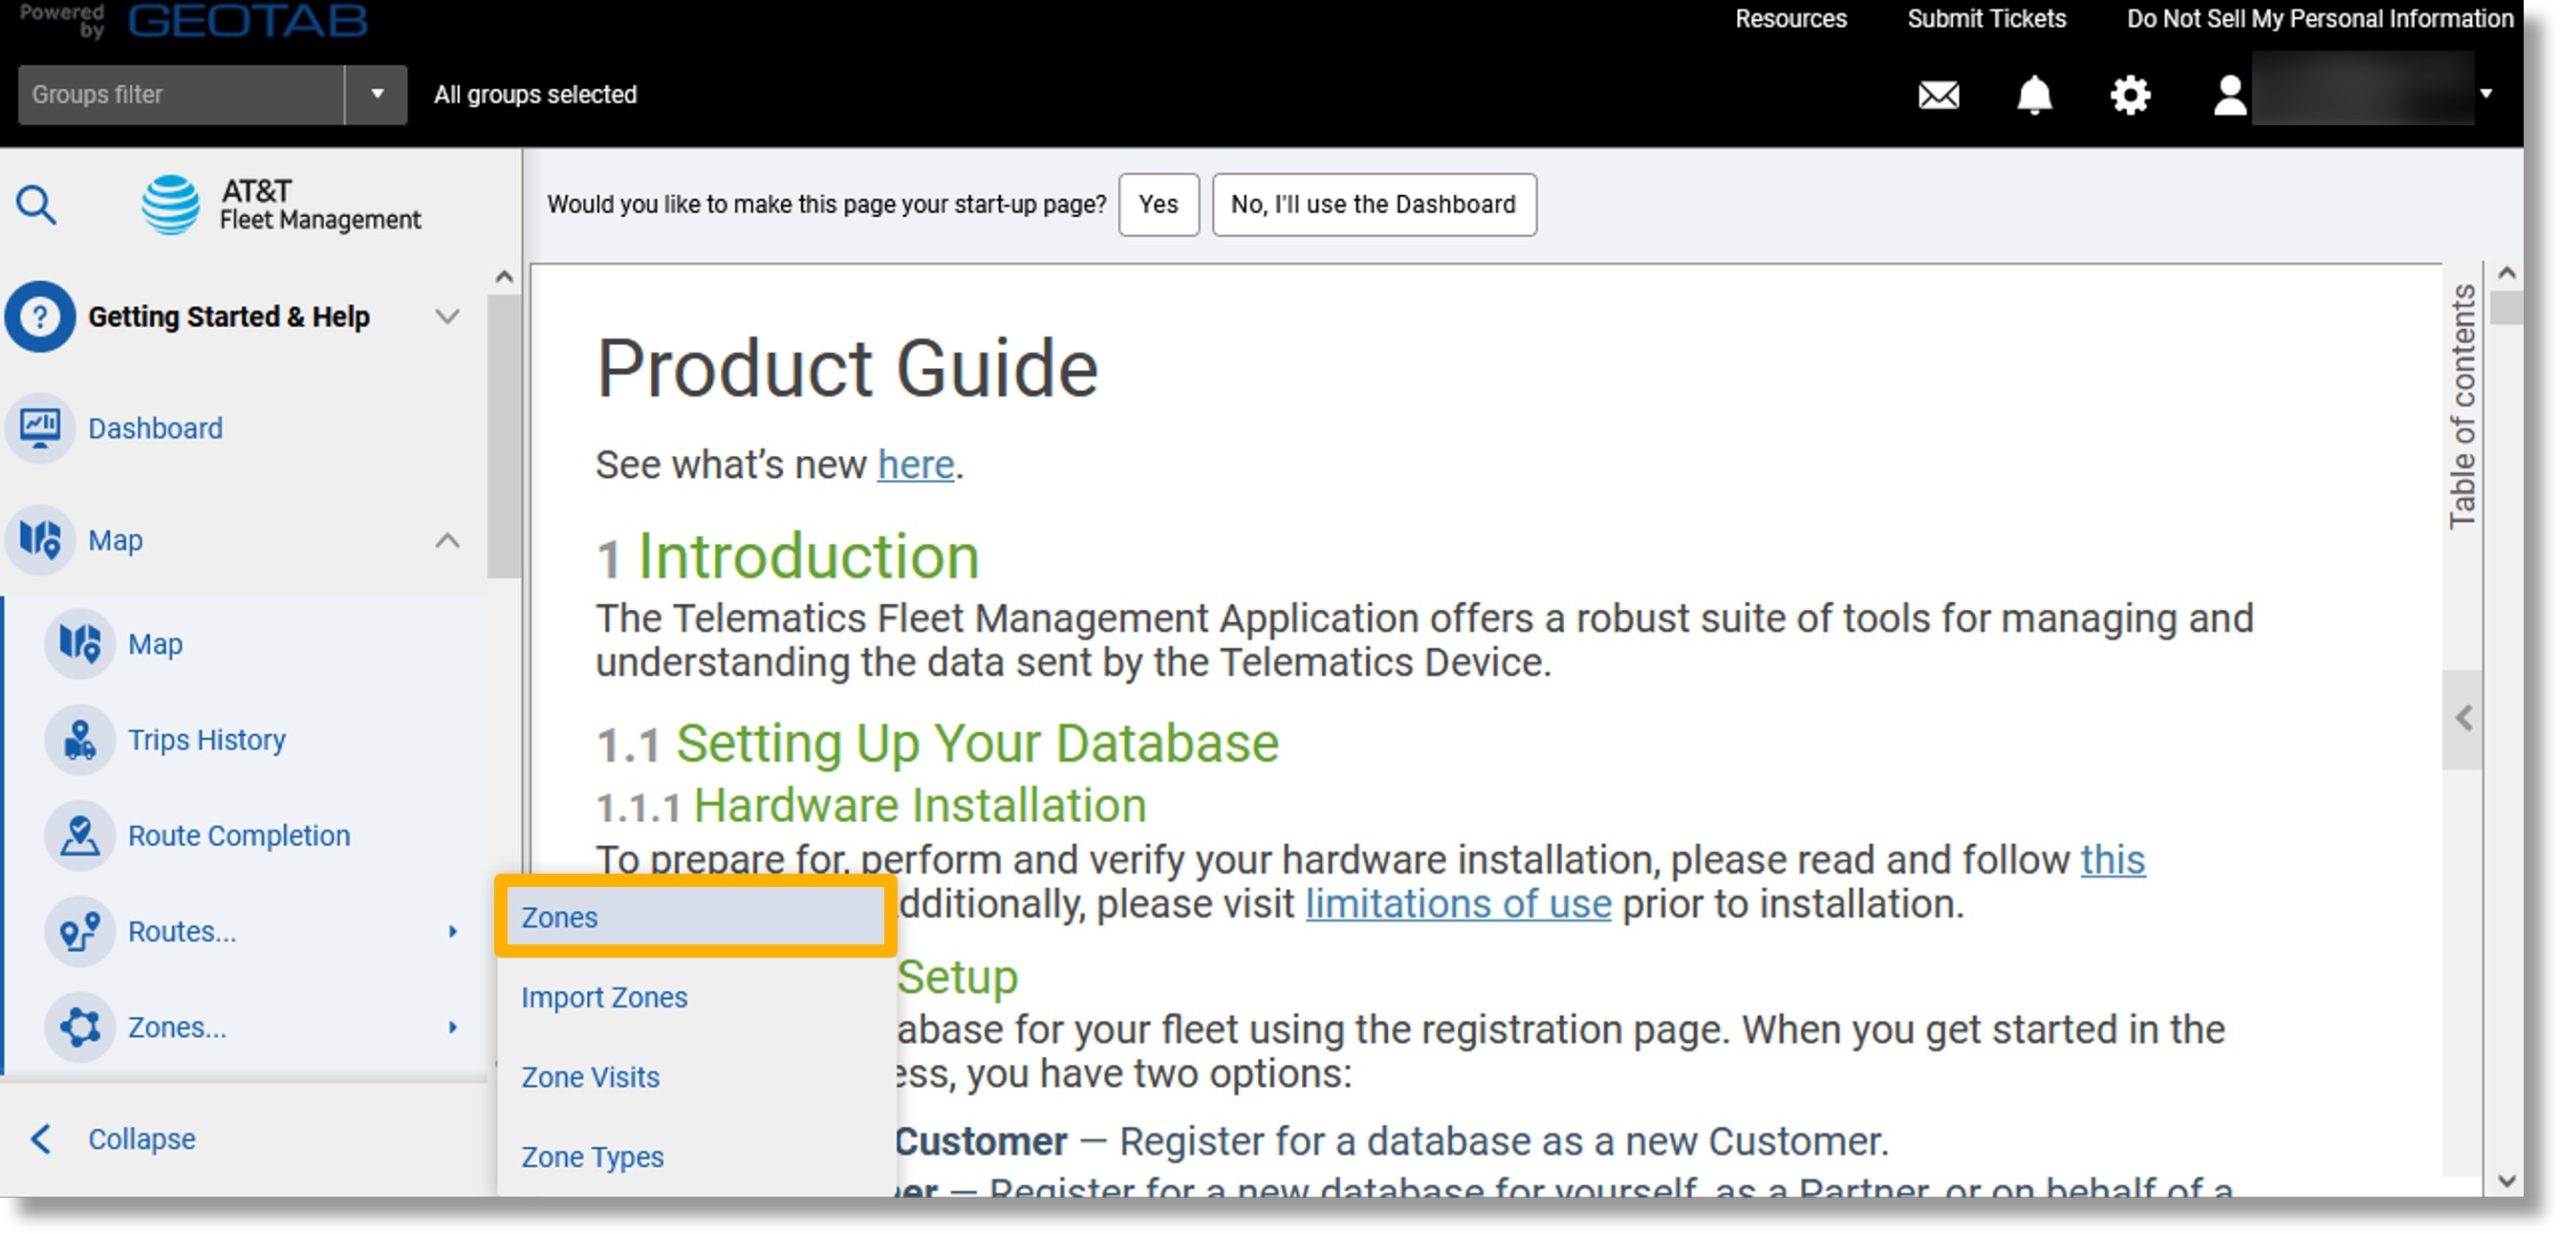Click the Product Guide title

pyautogui.click(x=847, y=369)
